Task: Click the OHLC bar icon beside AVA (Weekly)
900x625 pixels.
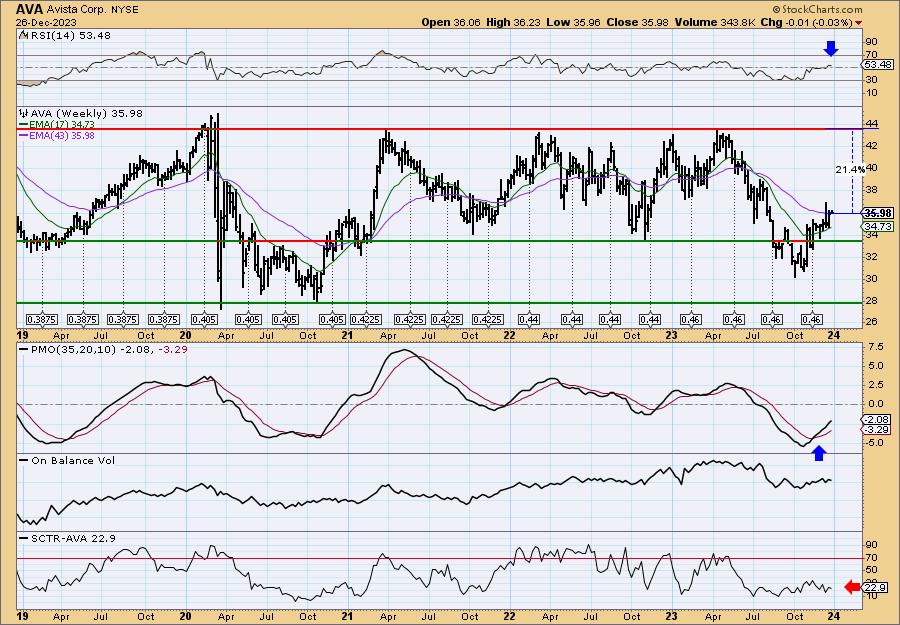Action: (23, 113)
